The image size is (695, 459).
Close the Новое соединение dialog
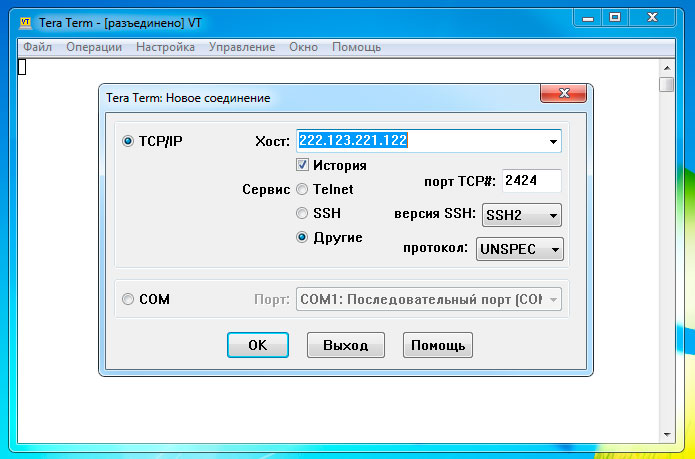(562, 94)
